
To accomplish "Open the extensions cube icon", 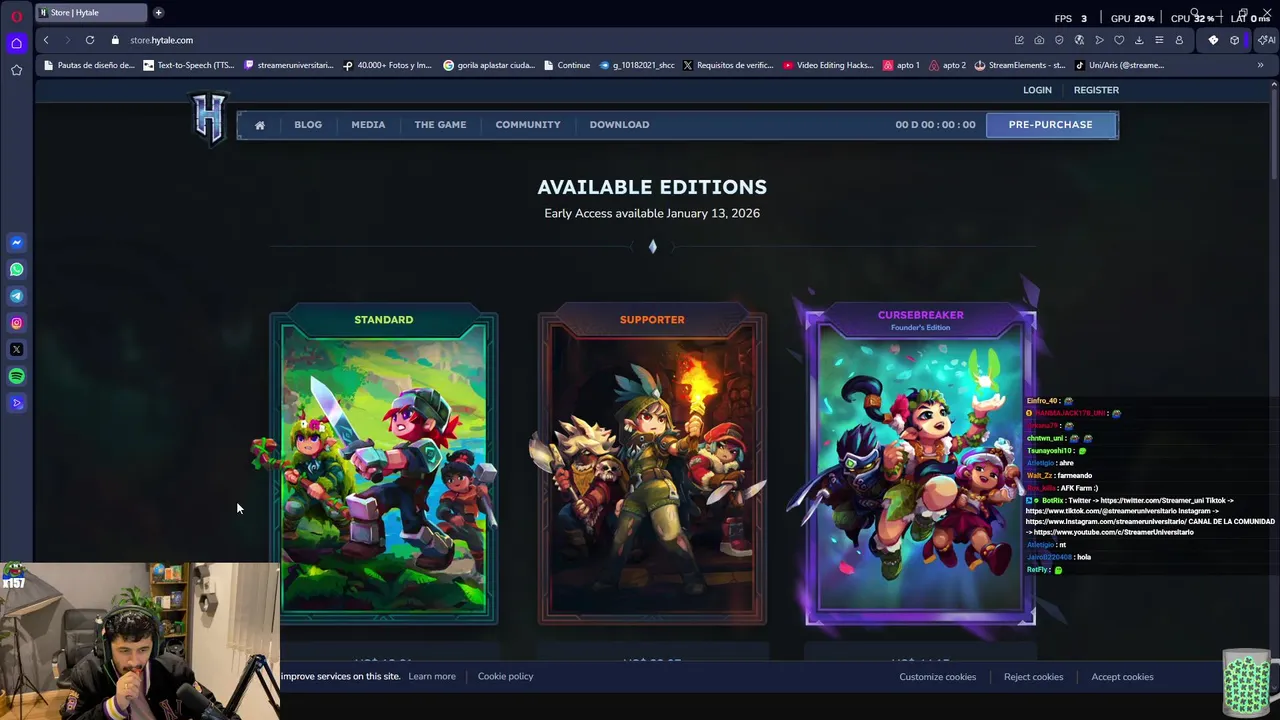I will tap(1235, 40).
